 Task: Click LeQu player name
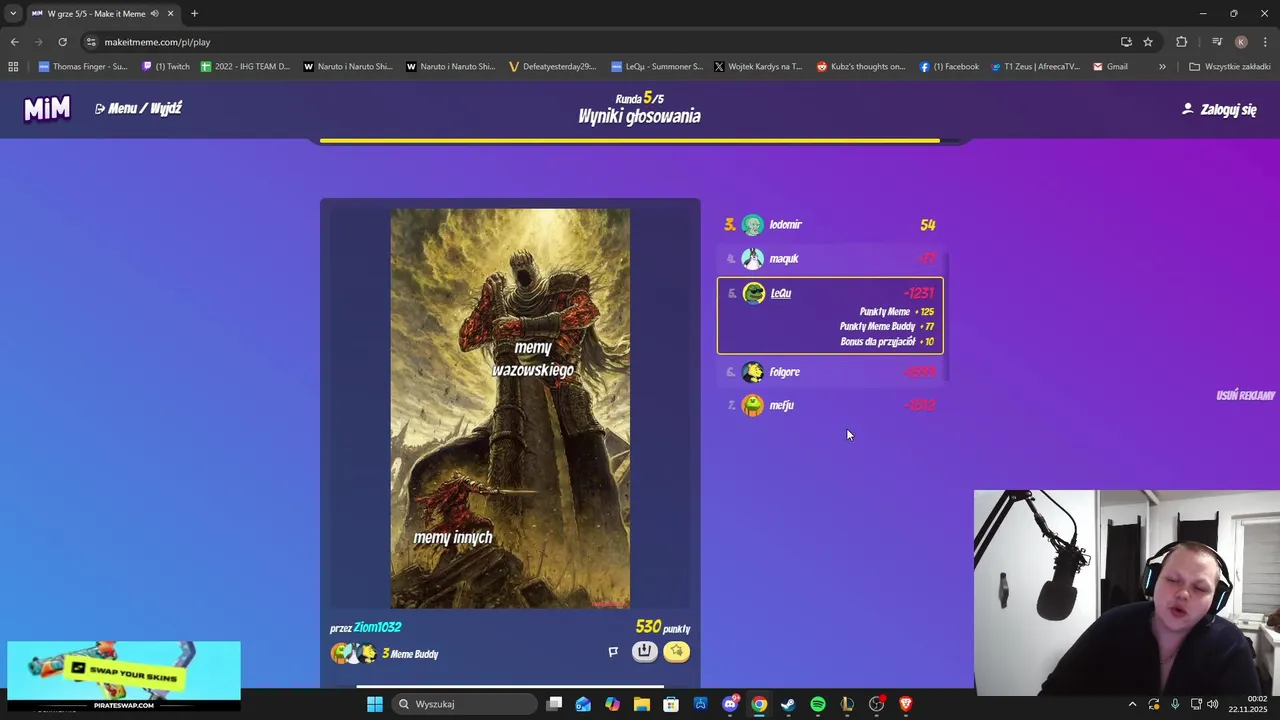tap(781, 293)
